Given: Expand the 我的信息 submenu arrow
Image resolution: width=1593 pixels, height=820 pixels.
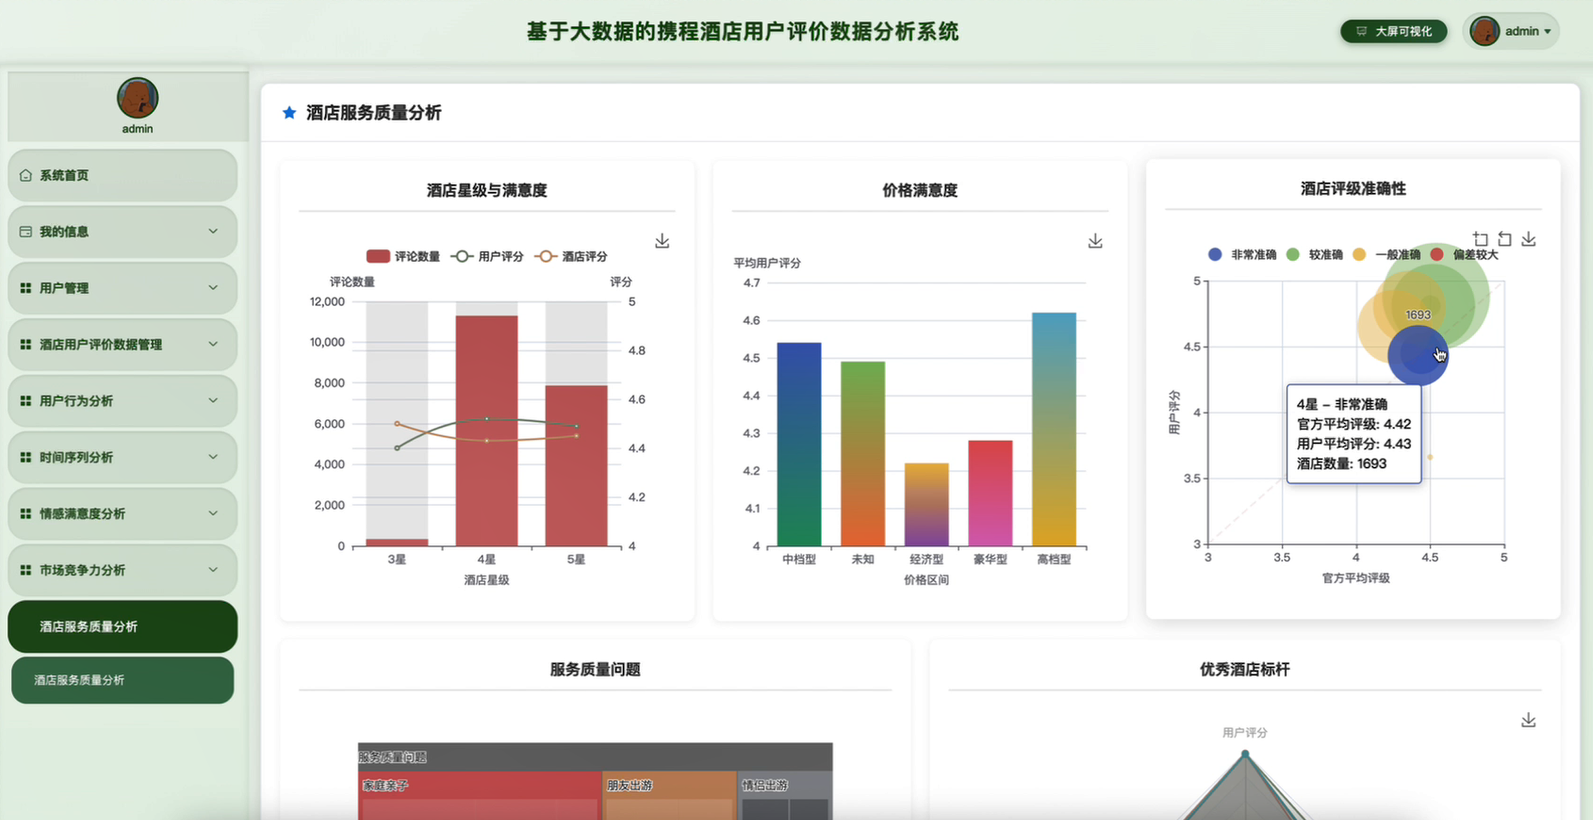Looking at the screenshot, I should (213, 231).
